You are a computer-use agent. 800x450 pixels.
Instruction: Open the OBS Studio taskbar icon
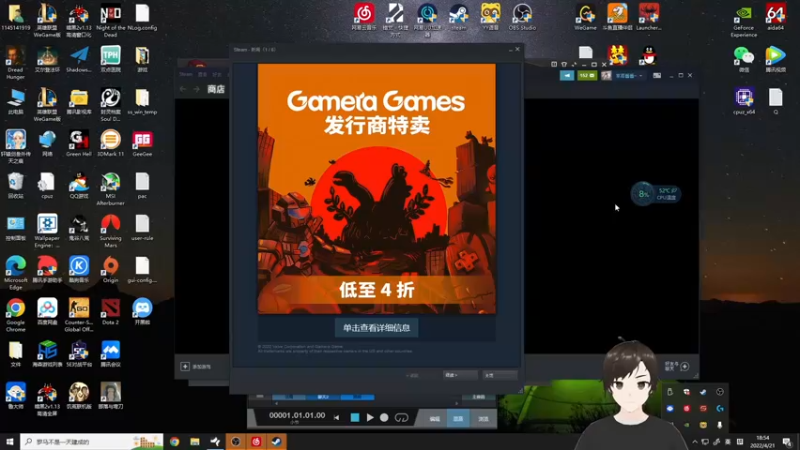(x=236, y=441)
